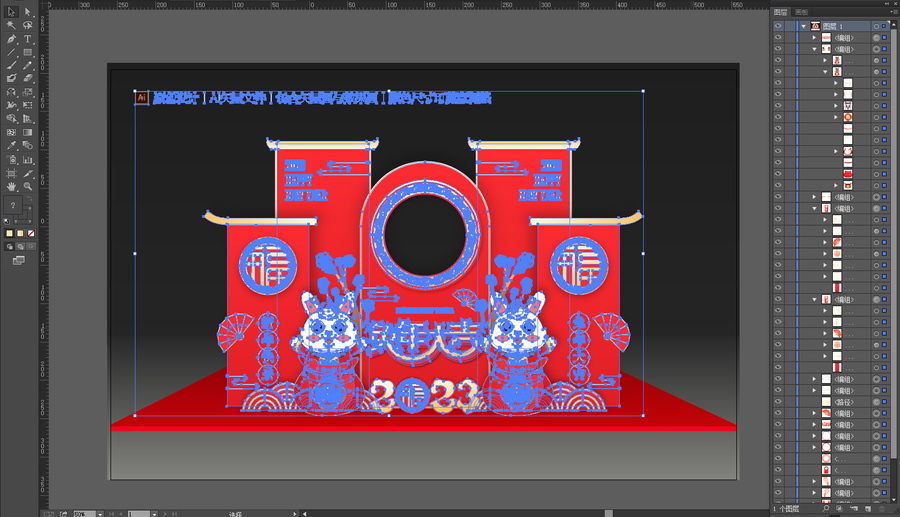
Task: Select the Pencil tool
Action: [x=27, y=65]
